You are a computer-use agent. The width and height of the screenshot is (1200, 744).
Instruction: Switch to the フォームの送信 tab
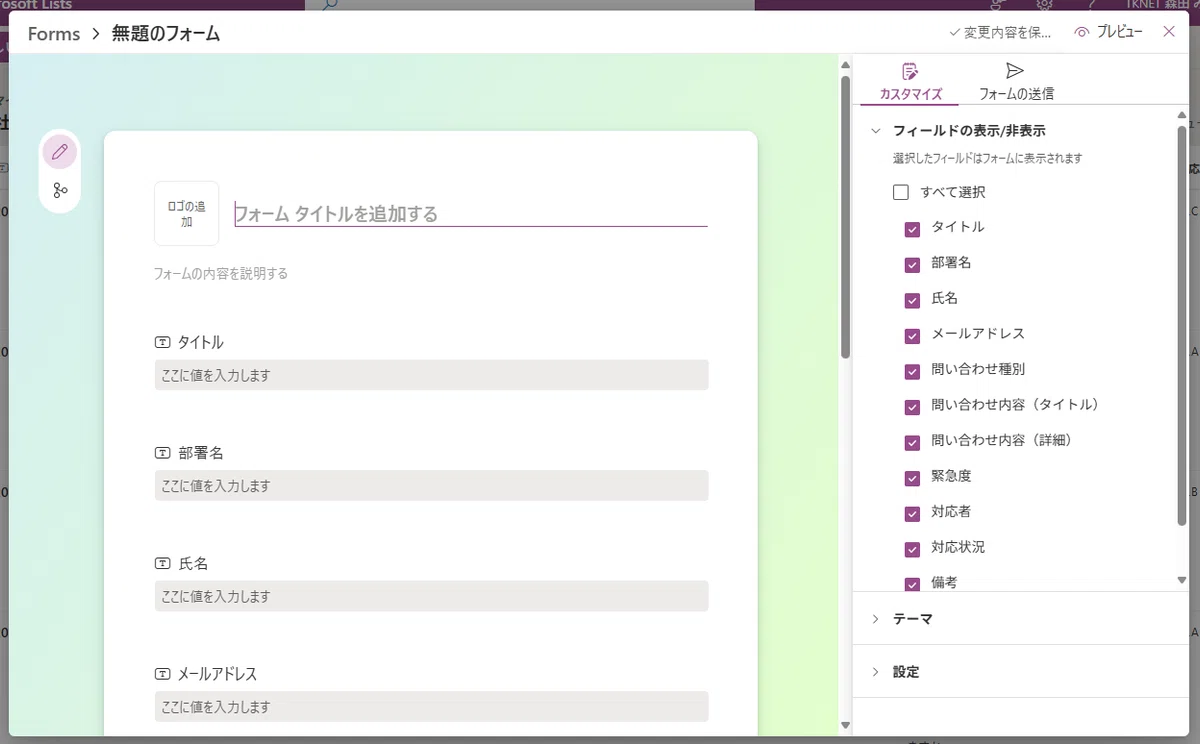click(1016, 82)
